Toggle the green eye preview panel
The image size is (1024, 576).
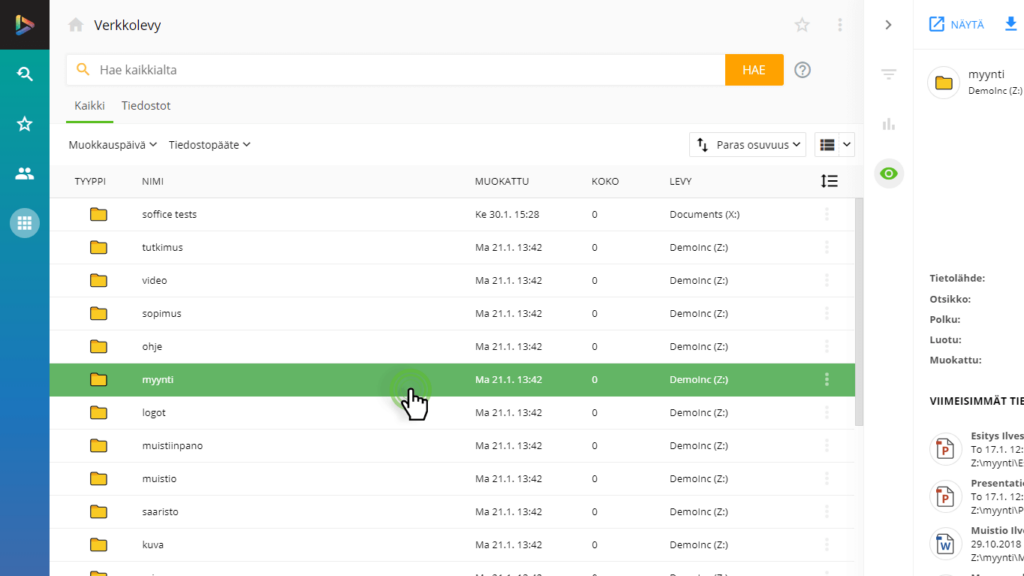888,174
